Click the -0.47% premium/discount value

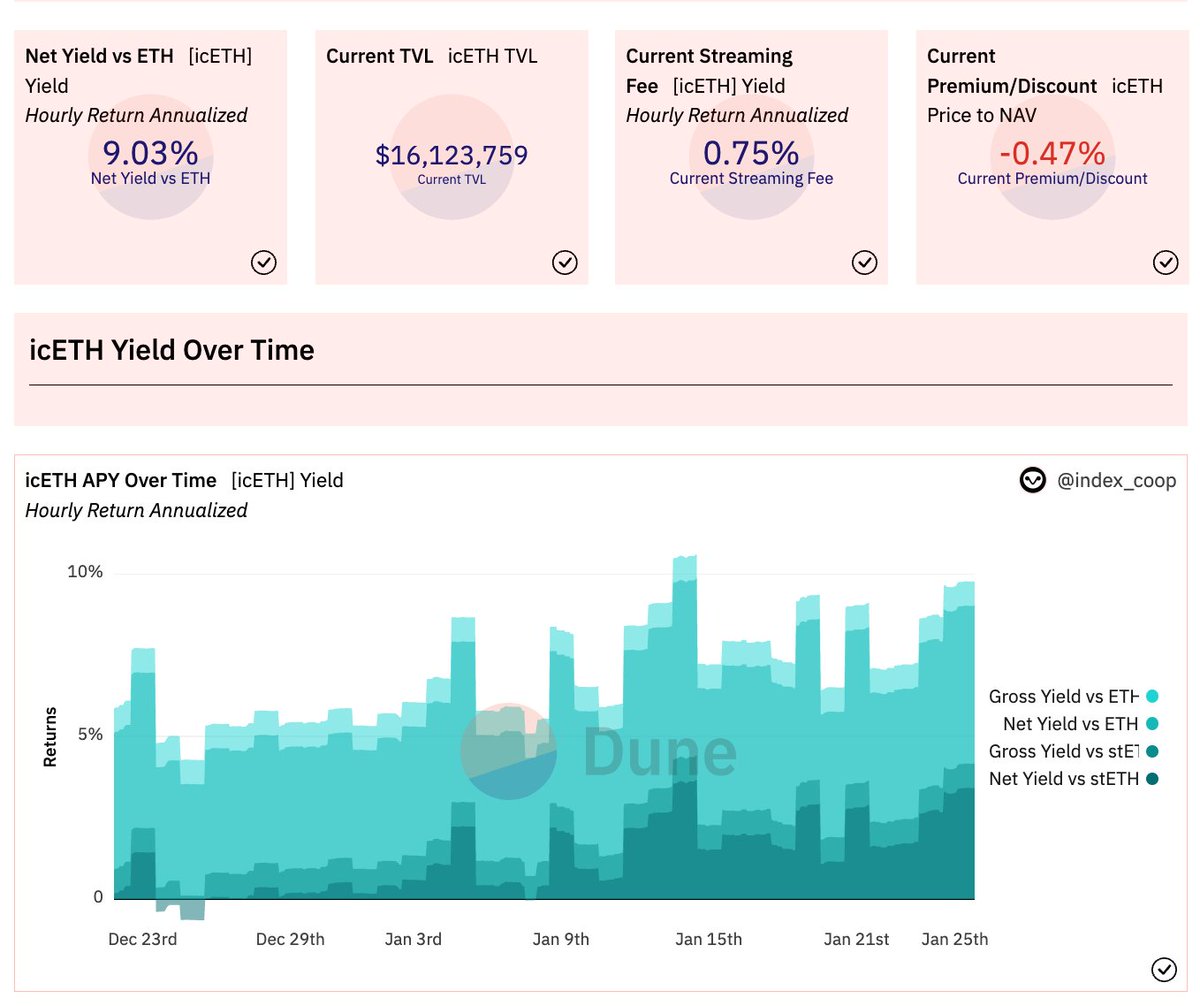coord(1052,153)
